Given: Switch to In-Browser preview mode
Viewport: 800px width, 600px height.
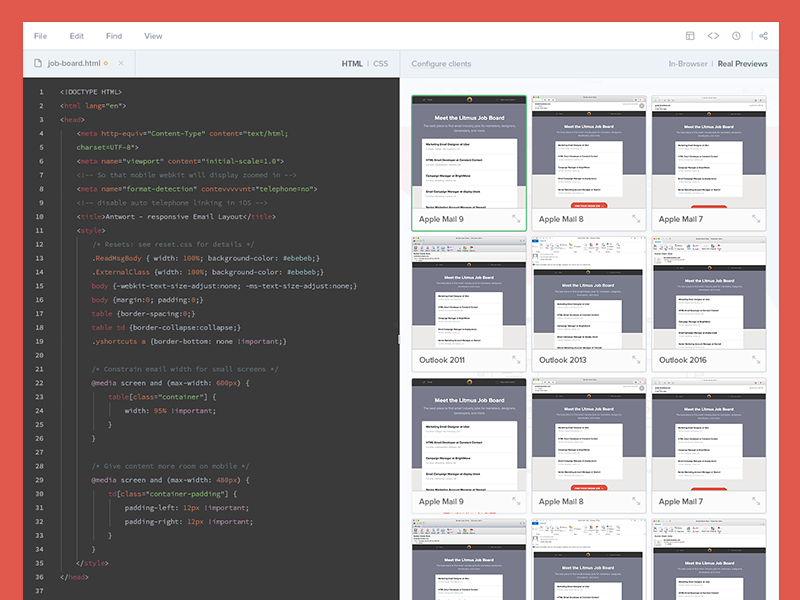Looking at the screenshot, I should click(688, 64).
